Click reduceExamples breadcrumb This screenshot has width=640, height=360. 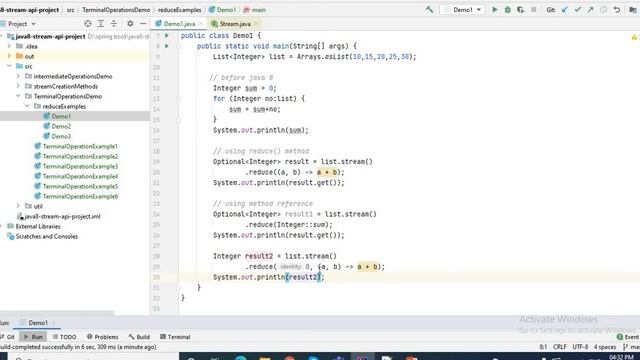[180, 9]
